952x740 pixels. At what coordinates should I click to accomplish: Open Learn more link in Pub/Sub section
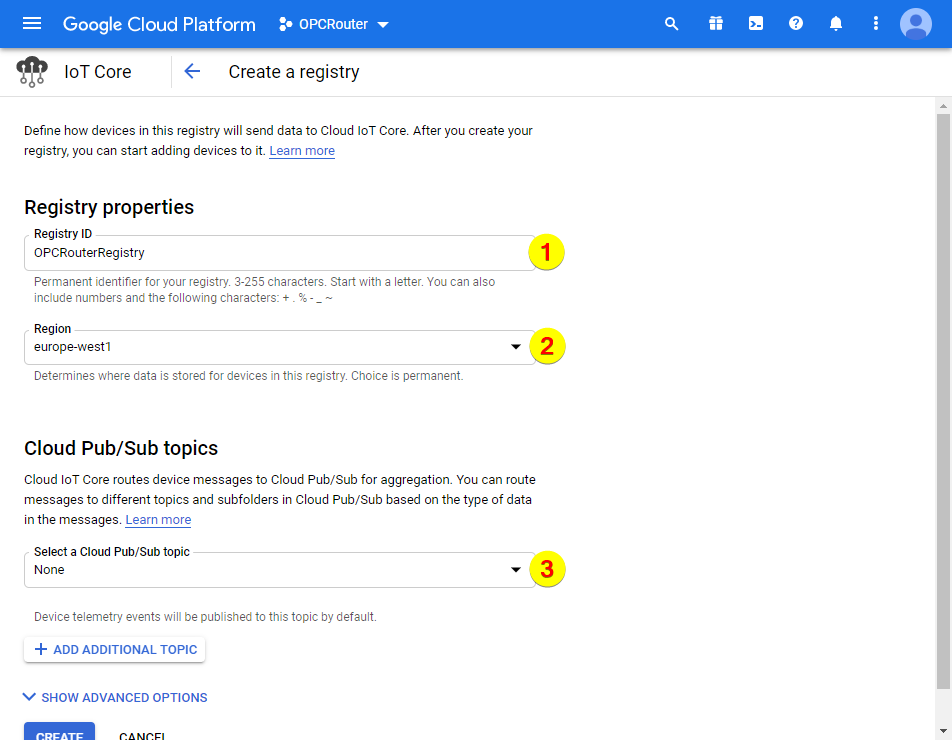click(158, 520)
